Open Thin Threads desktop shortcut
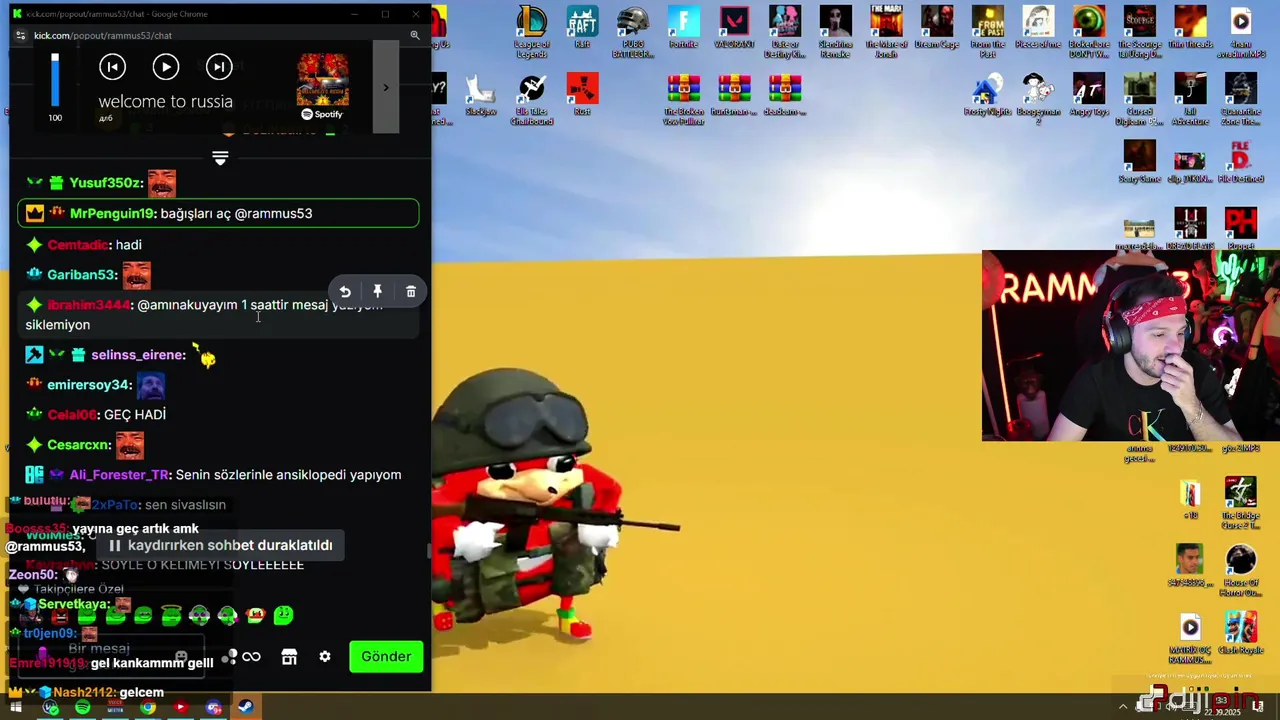 [x=1190, y=27]
